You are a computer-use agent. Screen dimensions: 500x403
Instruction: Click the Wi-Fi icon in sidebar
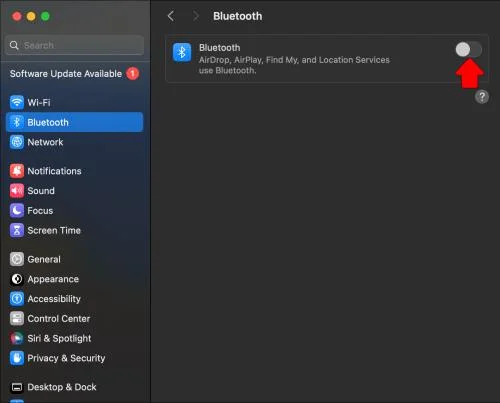coord(17,102)
